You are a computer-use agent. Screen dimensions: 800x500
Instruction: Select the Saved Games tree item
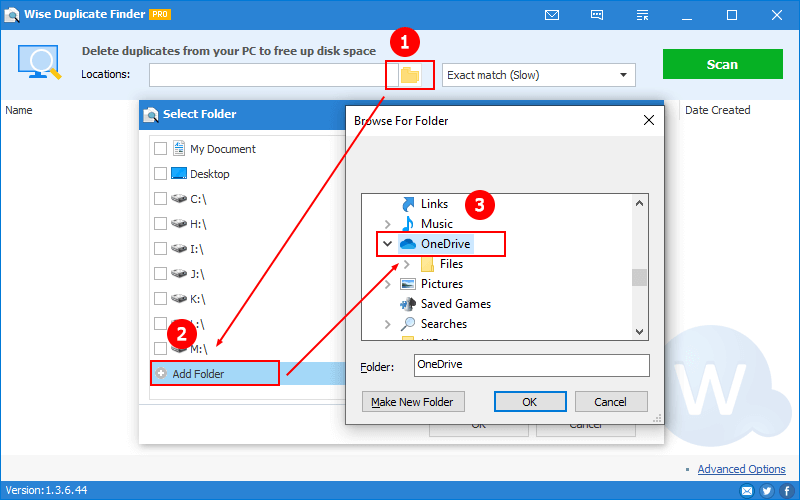click(456, 304)
